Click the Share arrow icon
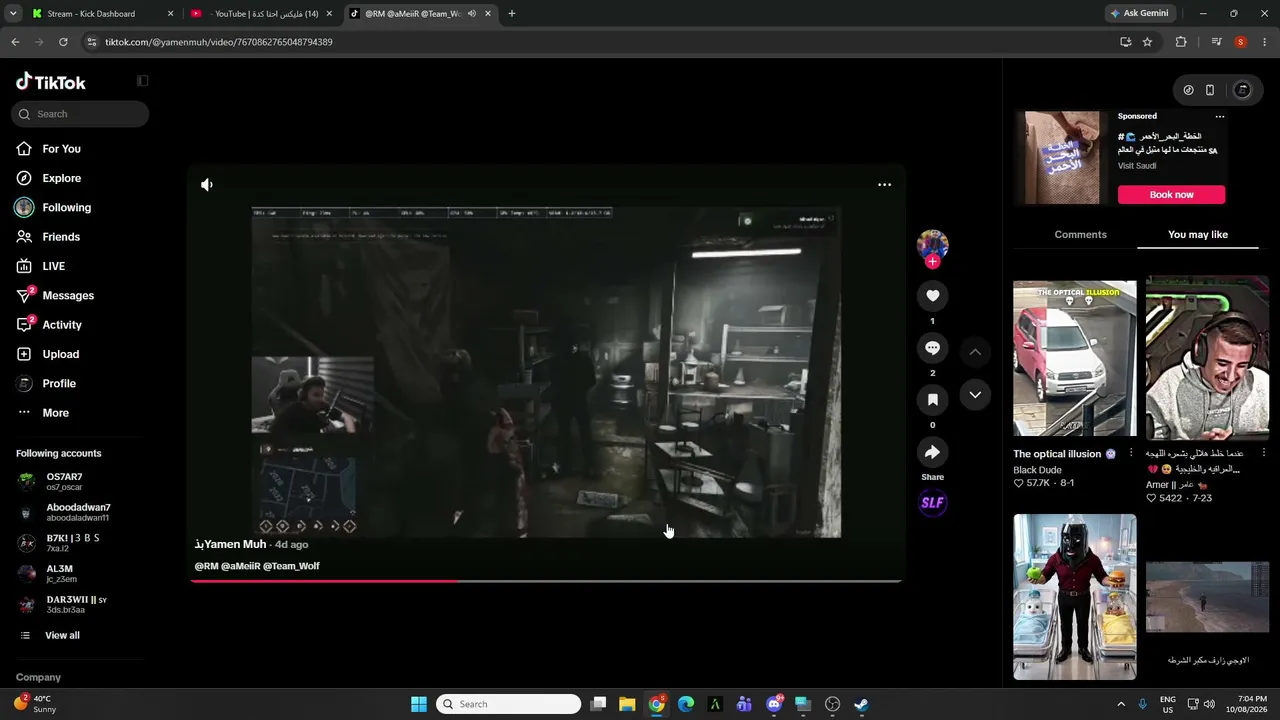1280x720 pixels. [932, 453]
